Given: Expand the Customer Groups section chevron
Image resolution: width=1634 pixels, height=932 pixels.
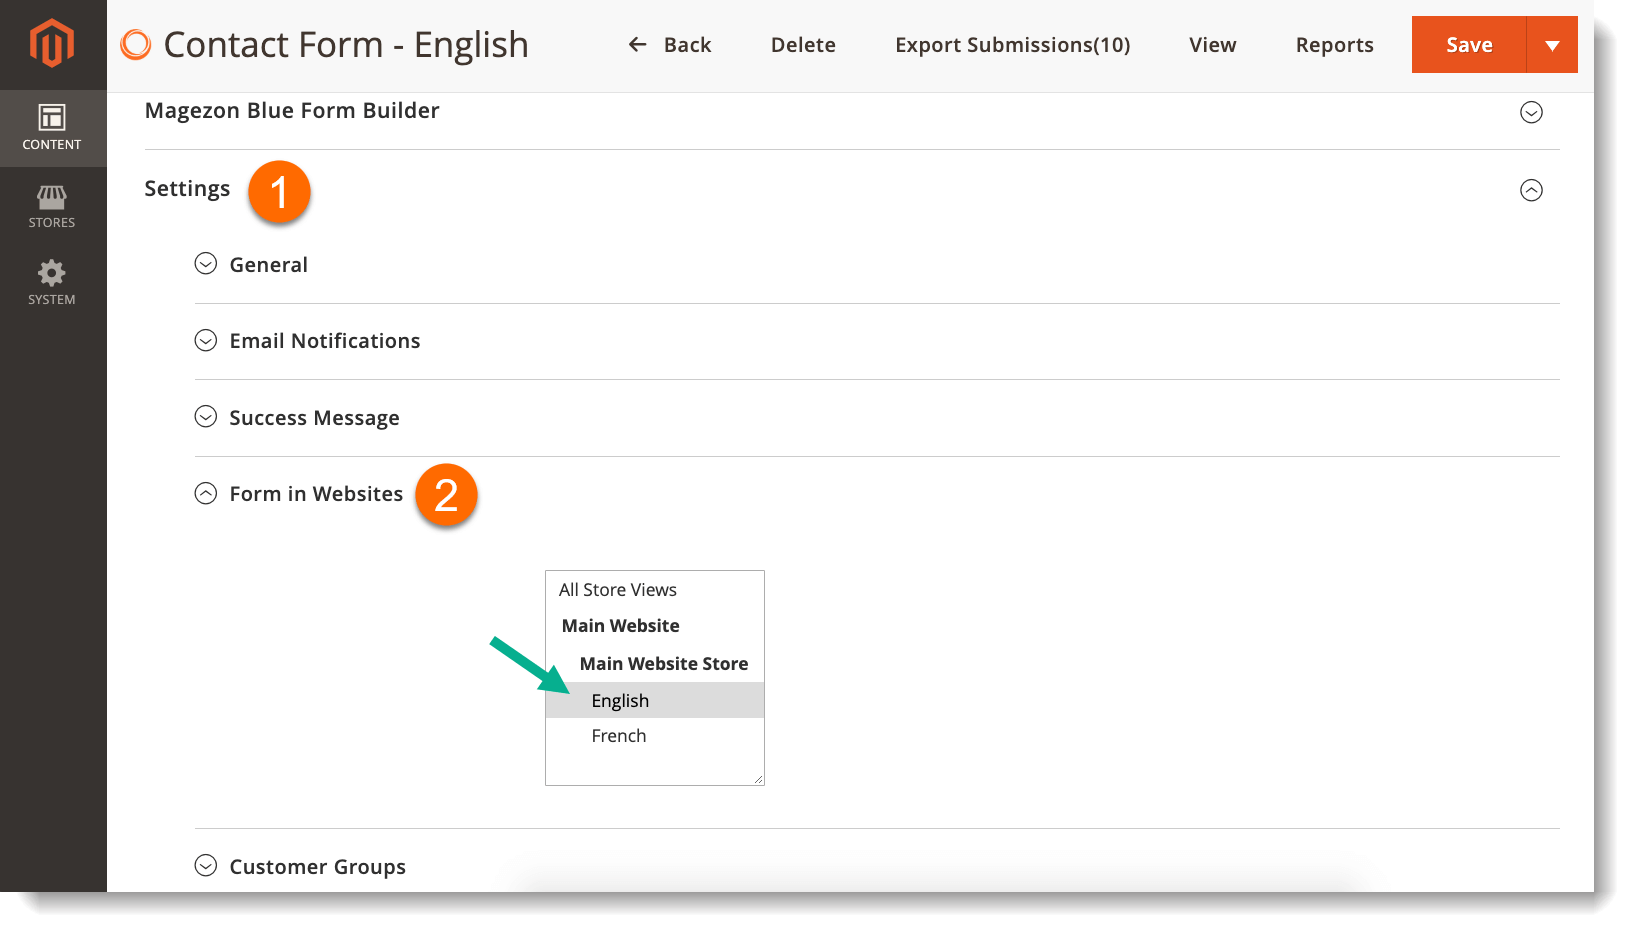Looking at the screenshot, I should [x=205, y=865].
